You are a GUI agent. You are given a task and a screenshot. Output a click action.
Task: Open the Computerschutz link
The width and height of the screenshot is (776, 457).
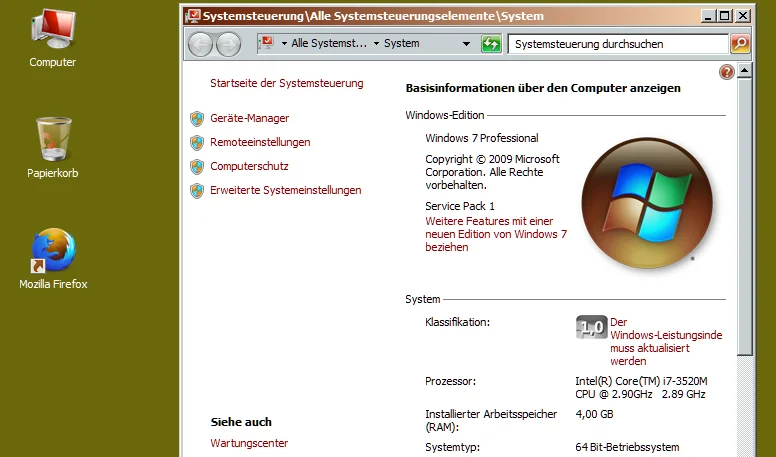(249, 166)
